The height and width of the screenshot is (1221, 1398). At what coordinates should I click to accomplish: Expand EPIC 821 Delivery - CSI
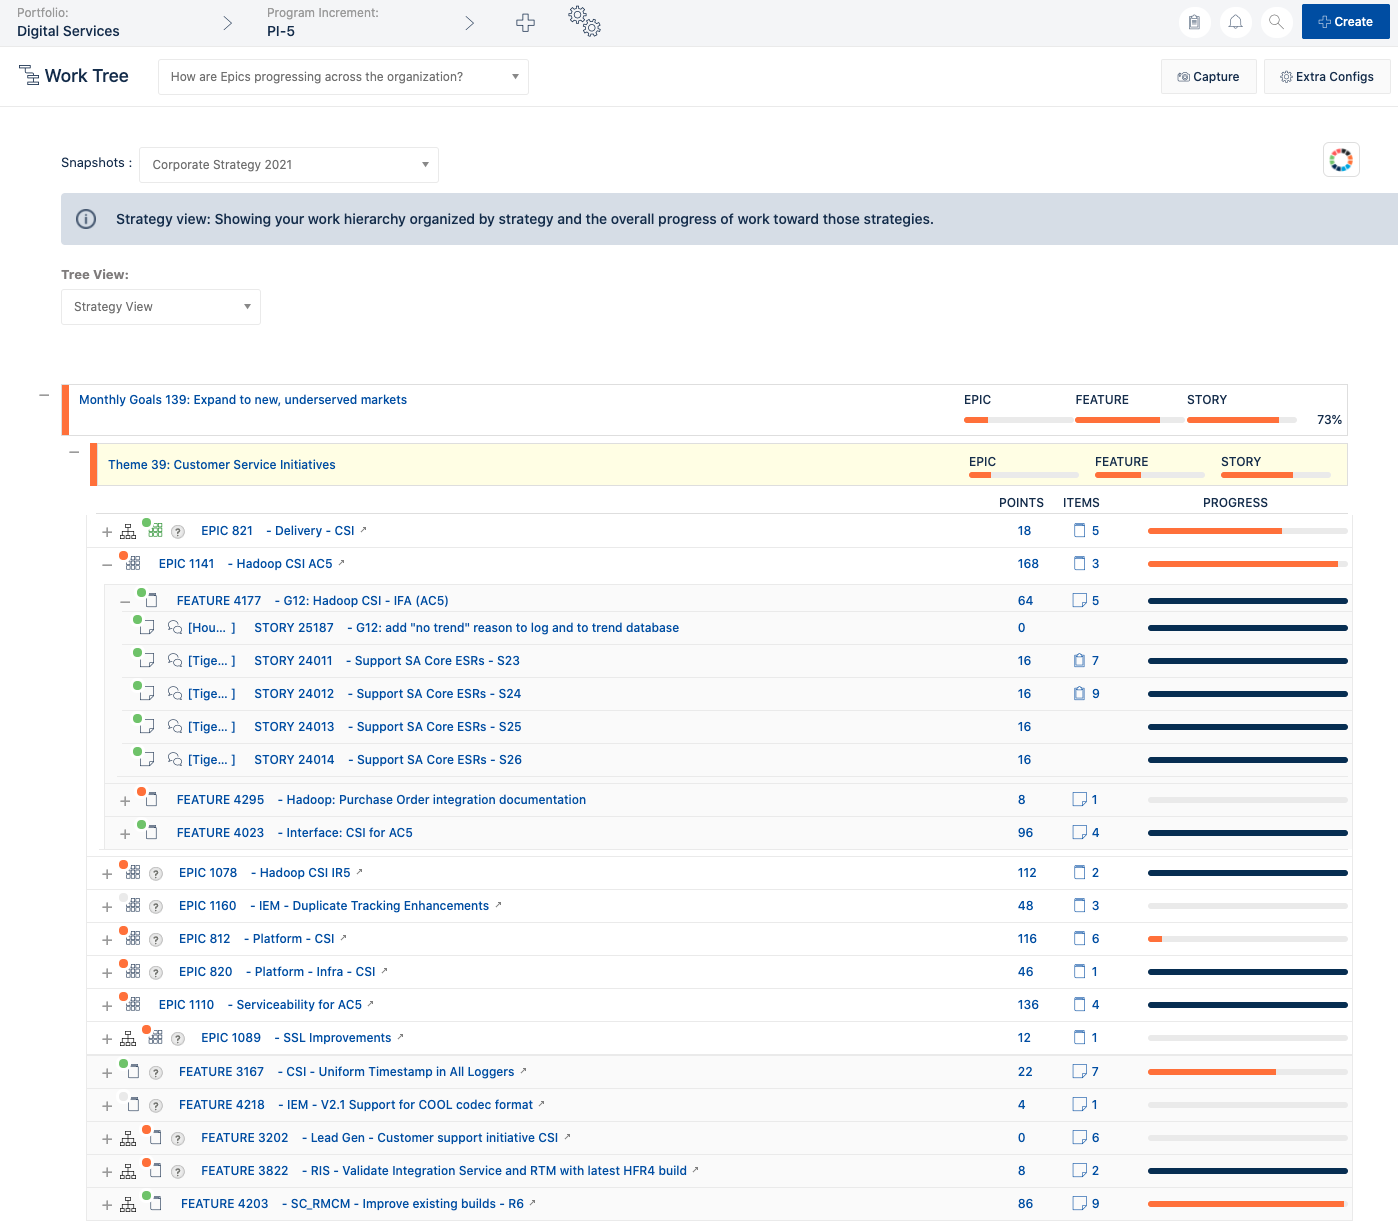tap(107, 532)
